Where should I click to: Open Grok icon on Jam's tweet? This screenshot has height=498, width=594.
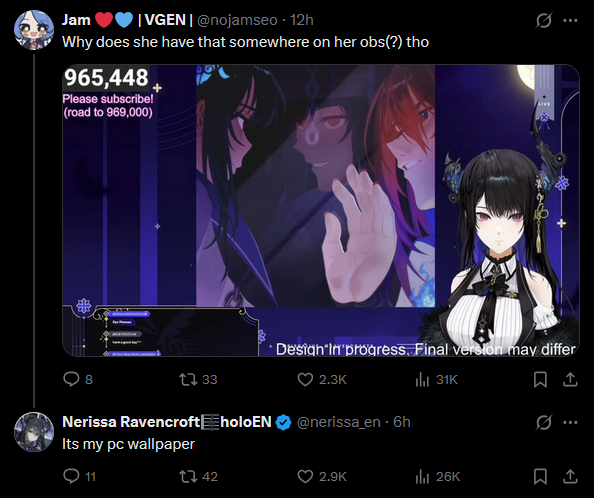[x=544, y=20]
